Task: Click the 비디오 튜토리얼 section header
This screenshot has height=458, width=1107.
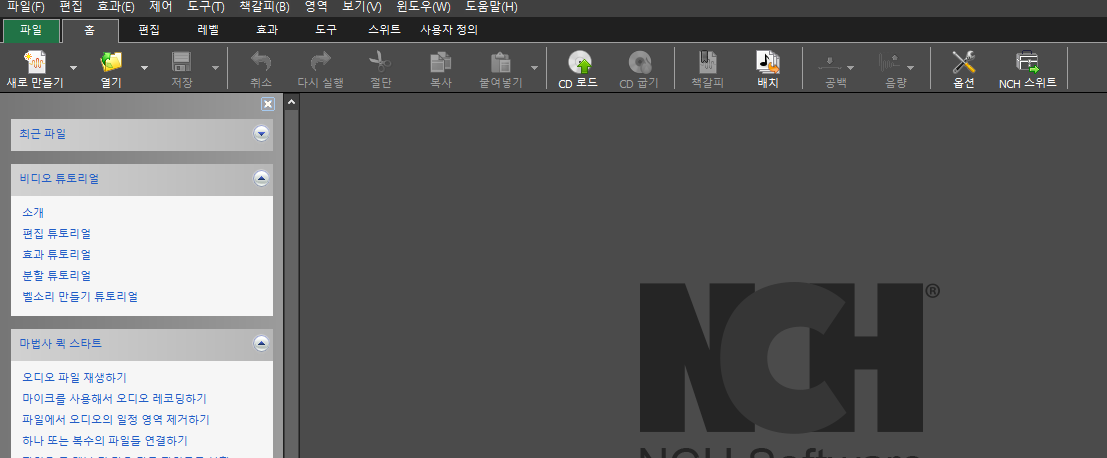Action: click(142, 179)
